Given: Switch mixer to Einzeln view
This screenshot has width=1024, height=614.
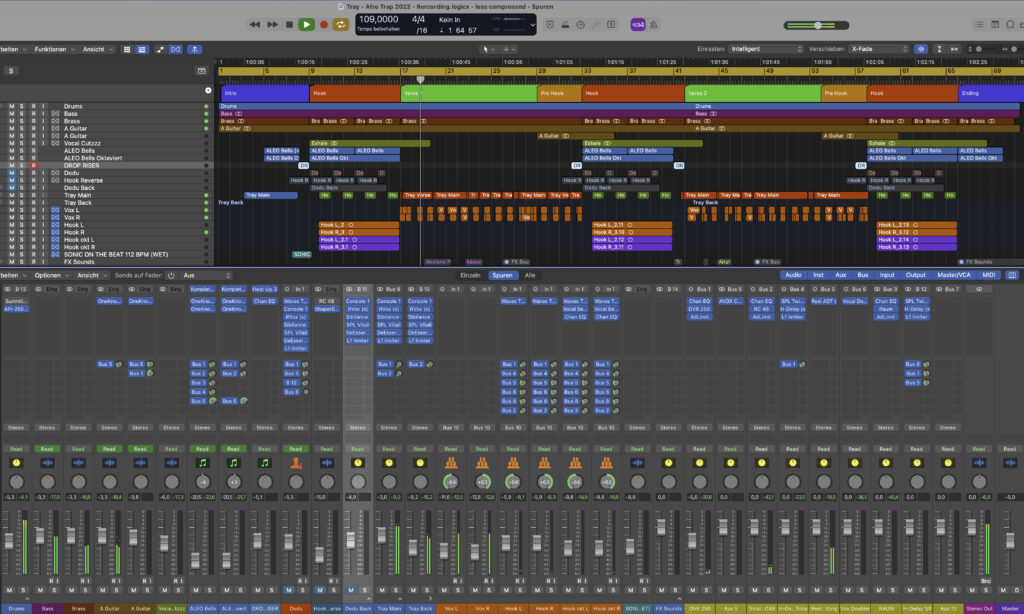Looking at the screenshot, I should (470, 276).
